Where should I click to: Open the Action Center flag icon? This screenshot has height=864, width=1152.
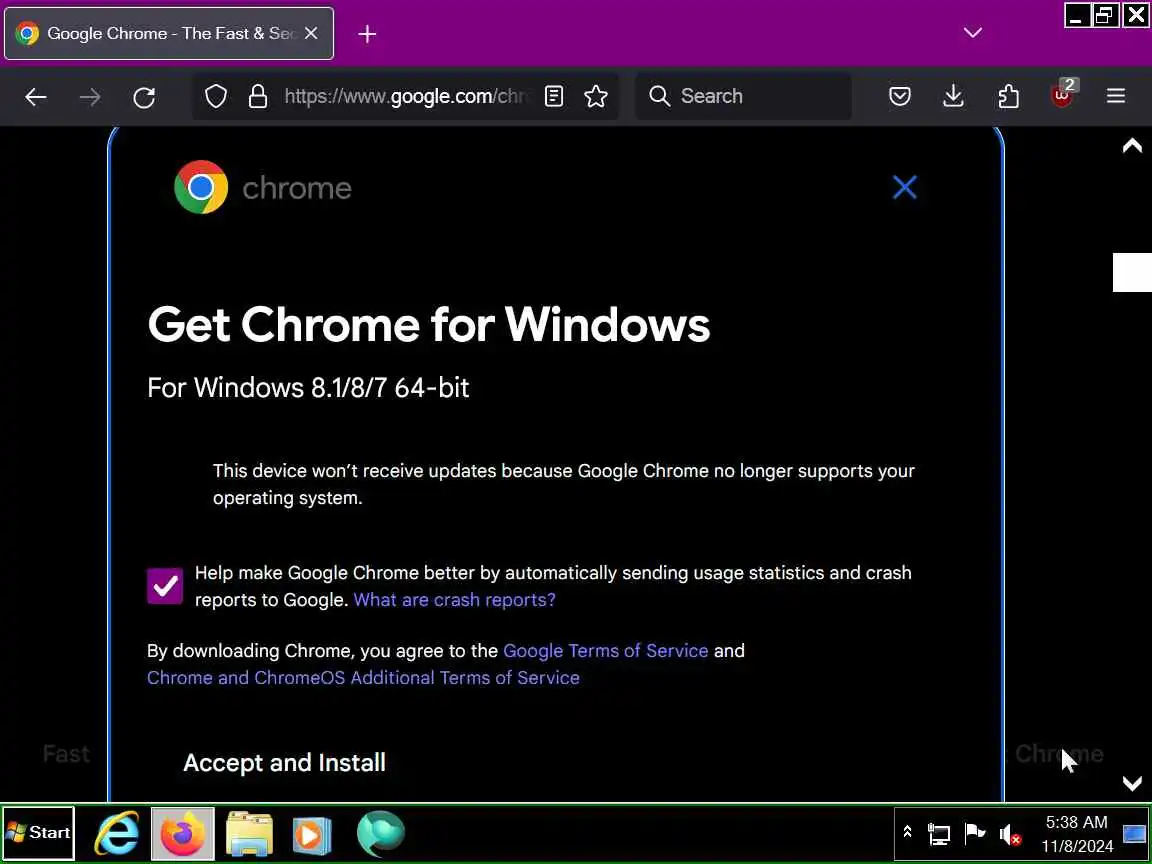[974, 833]
